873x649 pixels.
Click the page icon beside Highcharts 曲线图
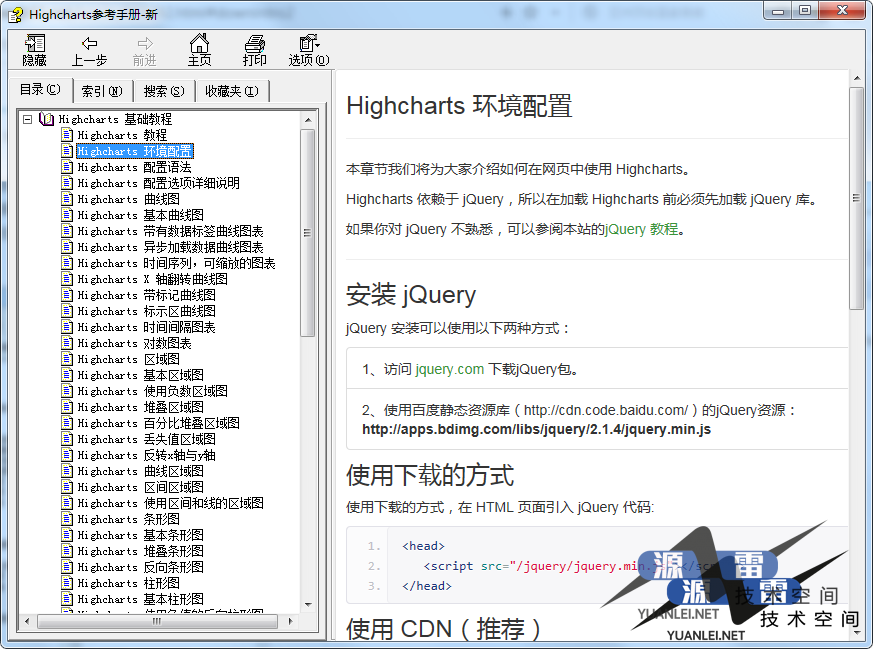(x=67, y=199)
